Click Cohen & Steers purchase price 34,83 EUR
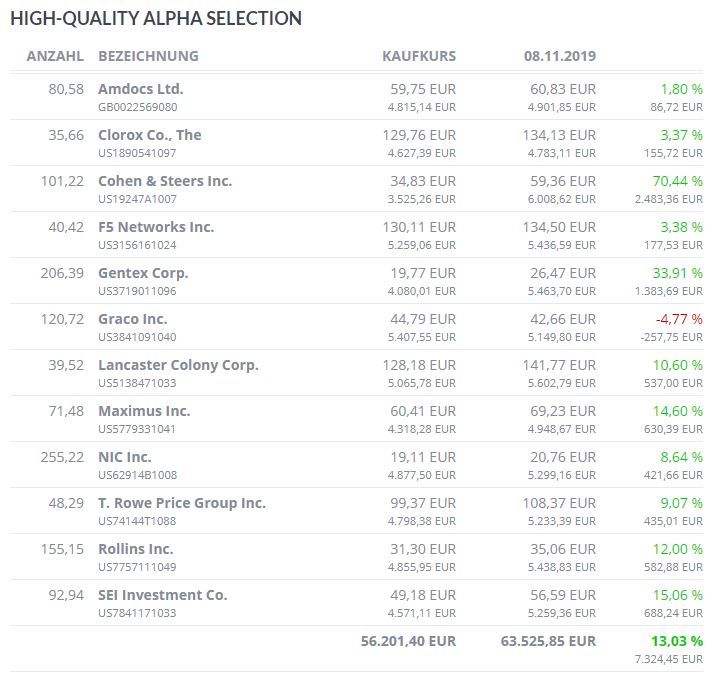The height and width of the screenshot is (677, 713). [x=423, y=181]
